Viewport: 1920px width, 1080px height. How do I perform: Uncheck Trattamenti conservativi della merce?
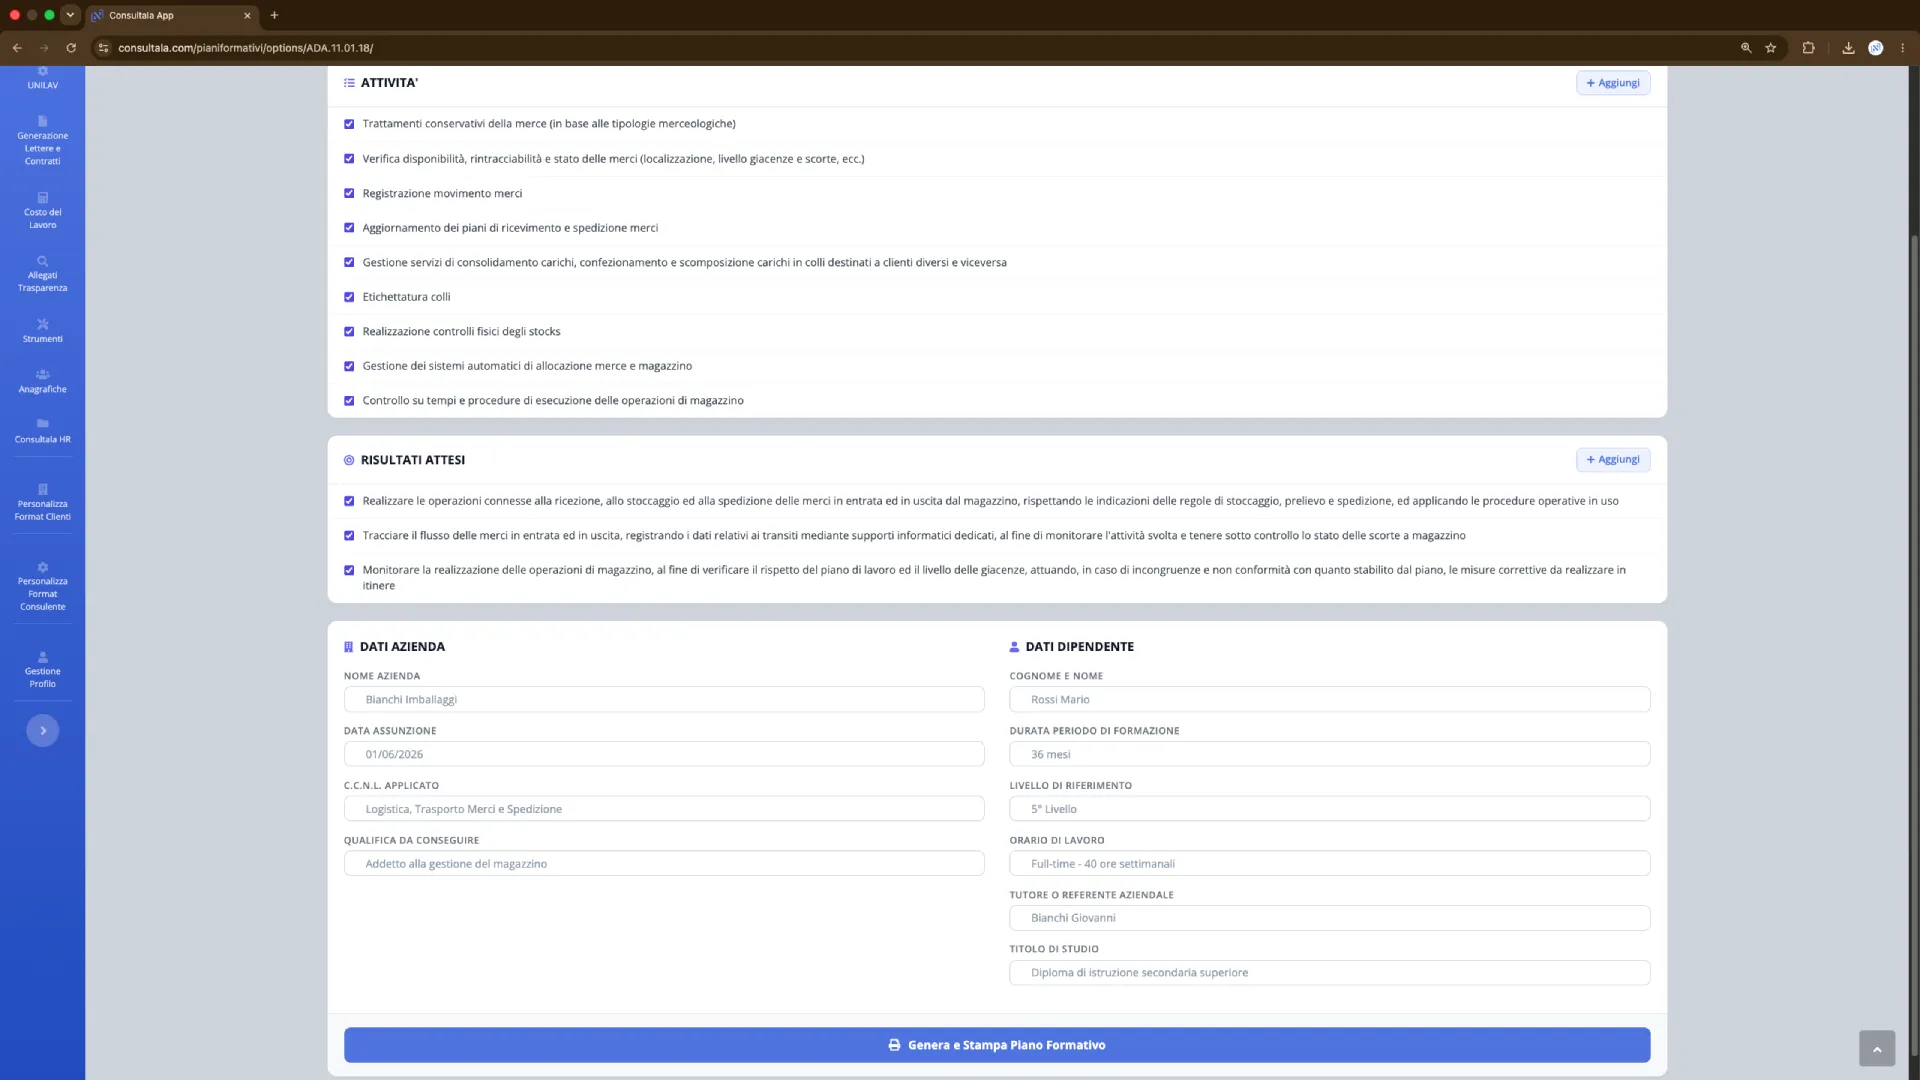pos(349,124)
